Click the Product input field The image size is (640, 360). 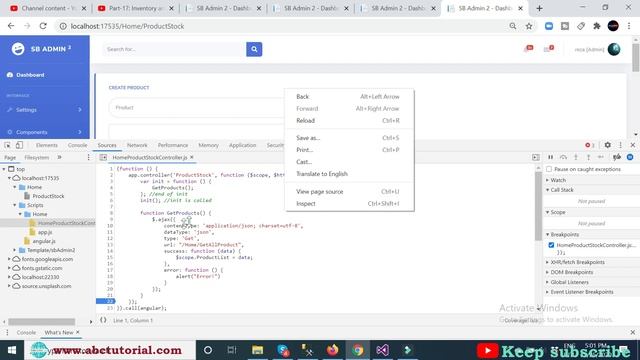coord(197,108)
